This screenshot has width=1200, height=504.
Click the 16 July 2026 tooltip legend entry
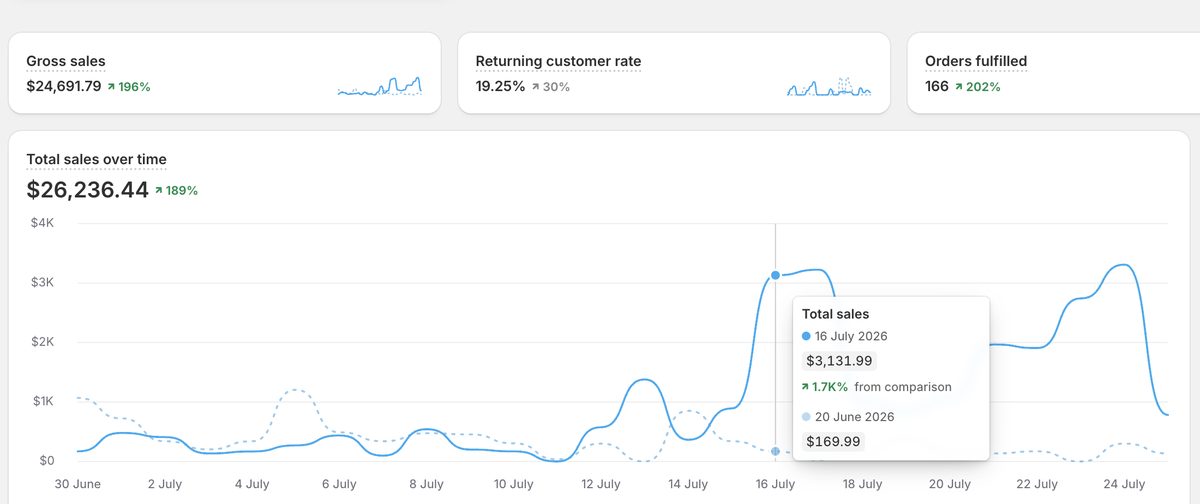tap(845, 336)
